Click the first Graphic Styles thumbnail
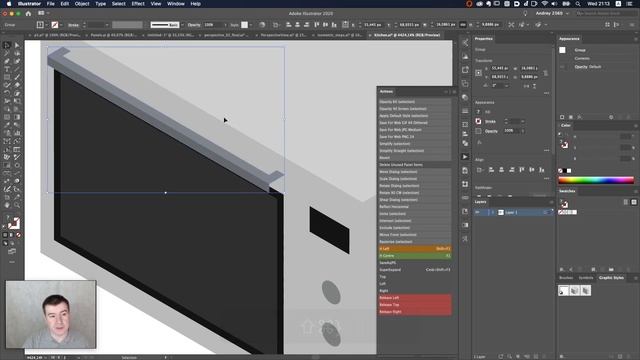The height and width of the screenshot is (360, 640). coord(563,290)
